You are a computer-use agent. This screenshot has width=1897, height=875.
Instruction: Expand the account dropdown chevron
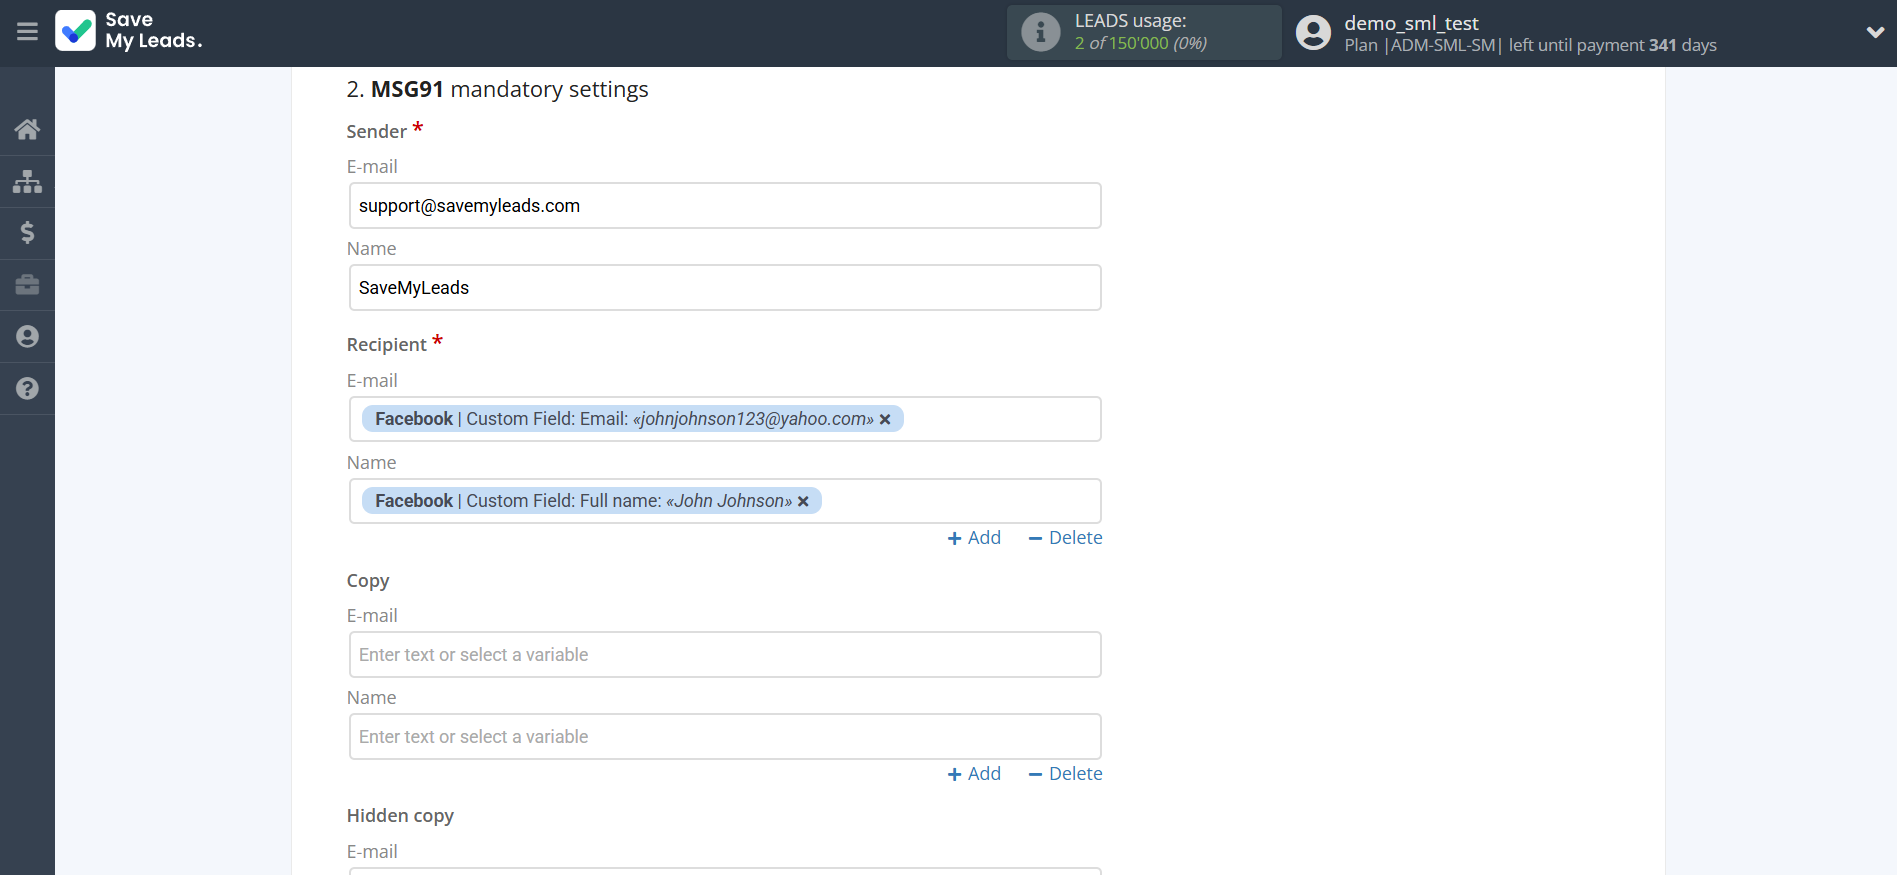point(1874,32)
